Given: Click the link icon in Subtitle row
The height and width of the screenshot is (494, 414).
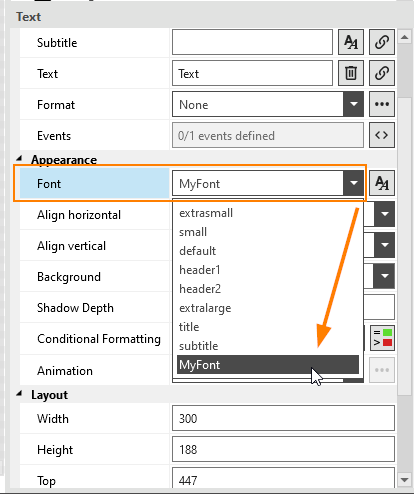Looking at the screenshot, I should [382, 42].
